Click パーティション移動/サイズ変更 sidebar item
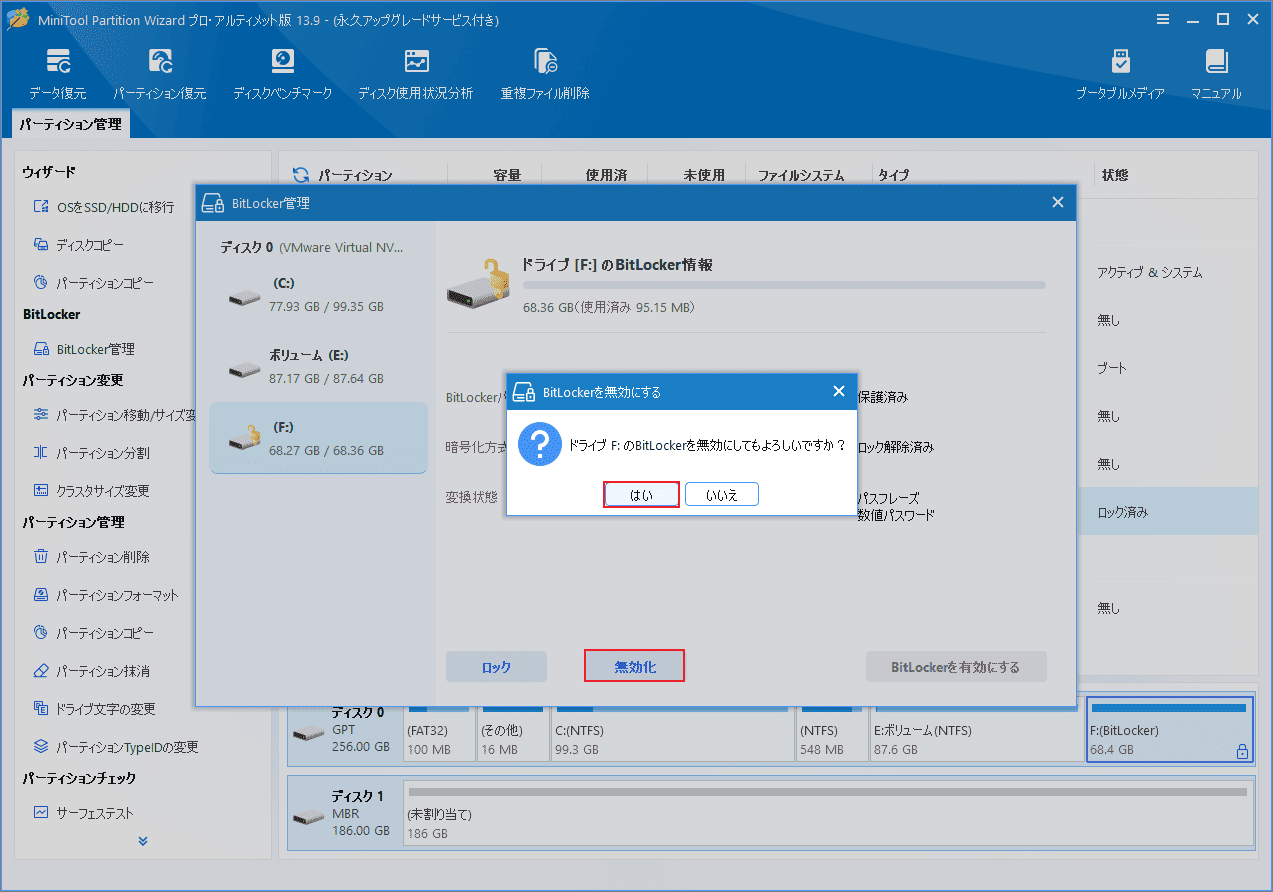This screenshot has width=1273, height=892. 114,415
